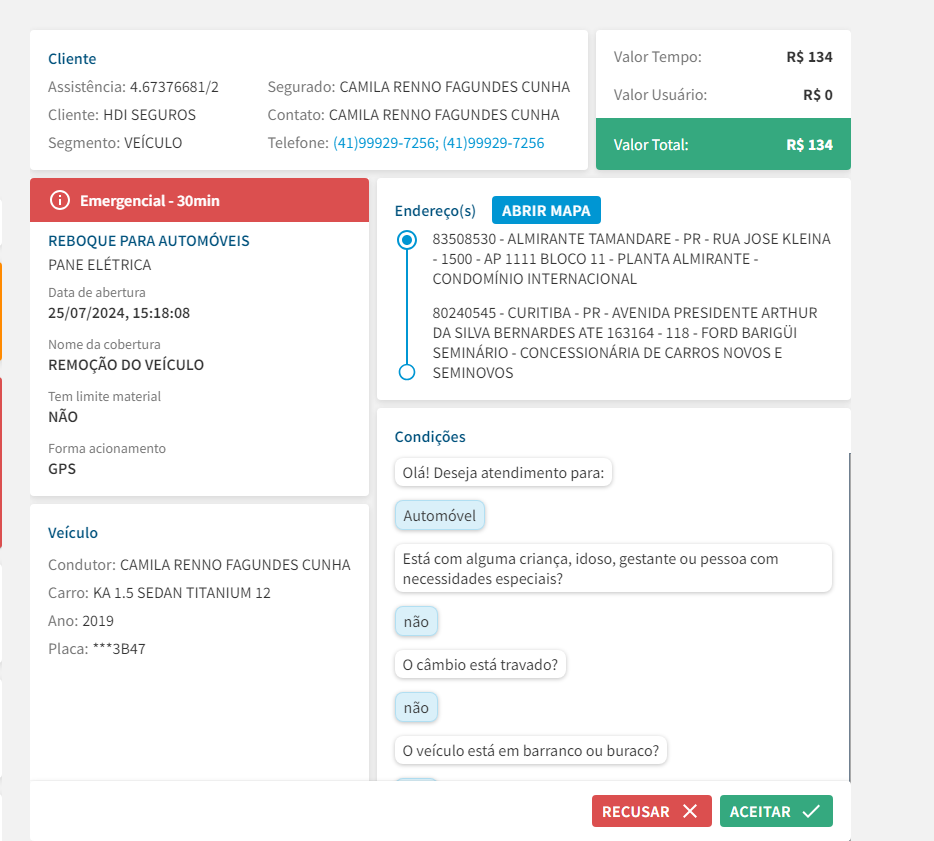Click the ACEITAR button label
Screen dimensions: 934x841
click(760, 812)
